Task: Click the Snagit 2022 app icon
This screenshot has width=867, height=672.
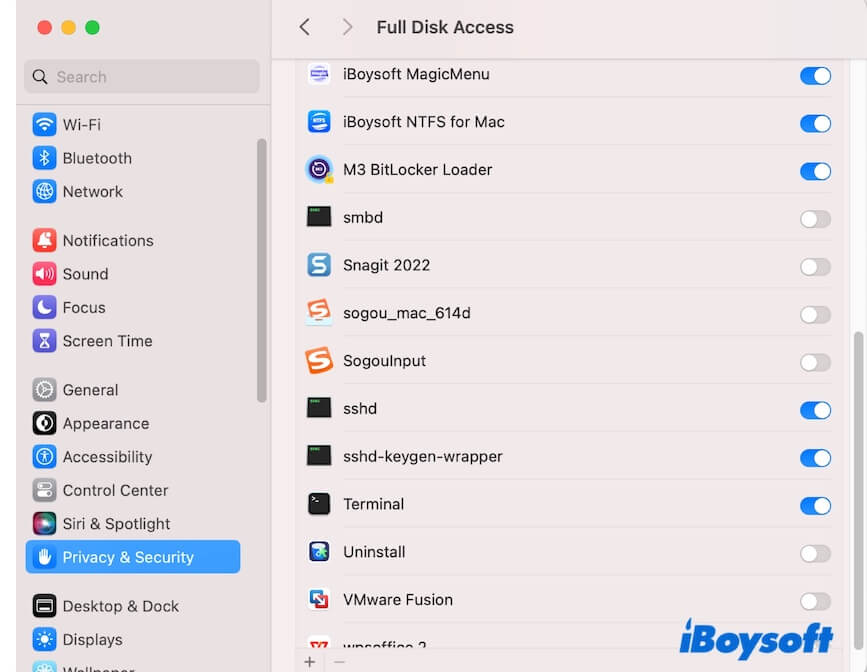Action: point(319,265)
